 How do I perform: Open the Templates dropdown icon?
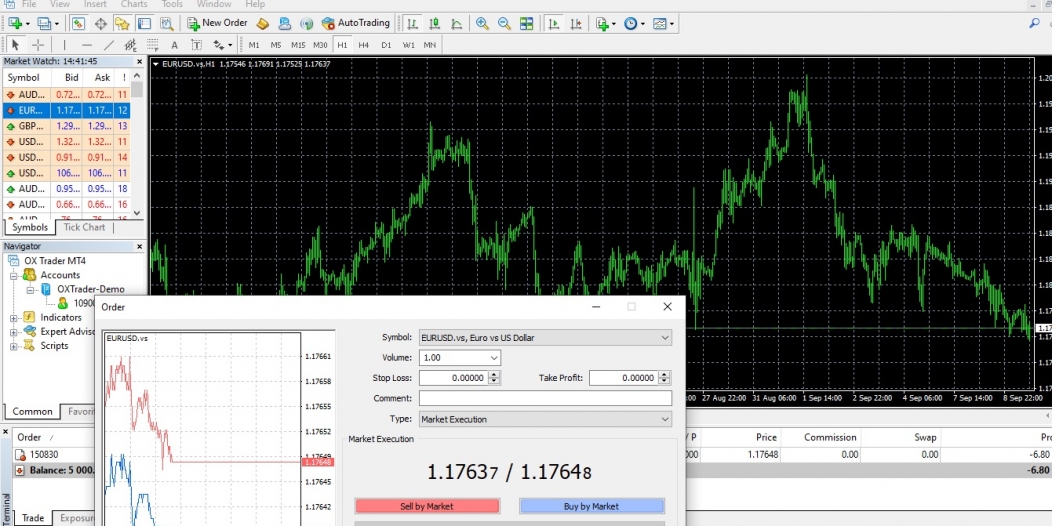663,23
